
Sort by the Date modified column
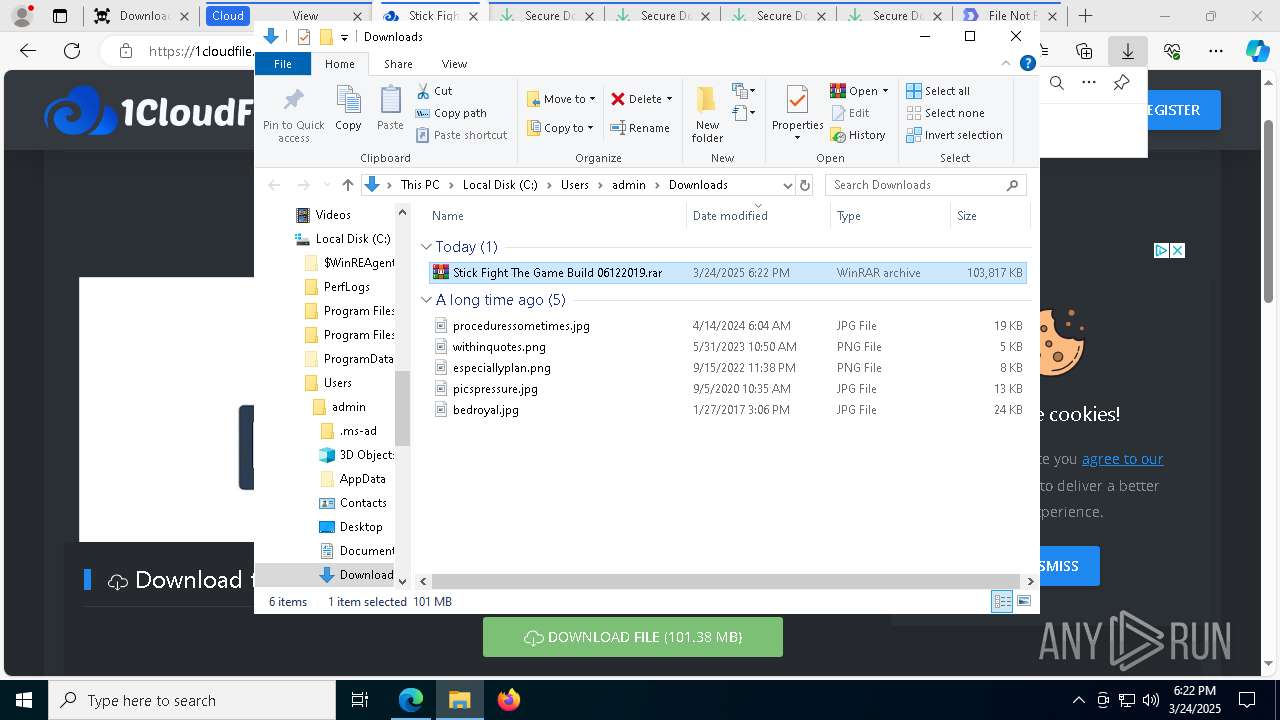757,216
